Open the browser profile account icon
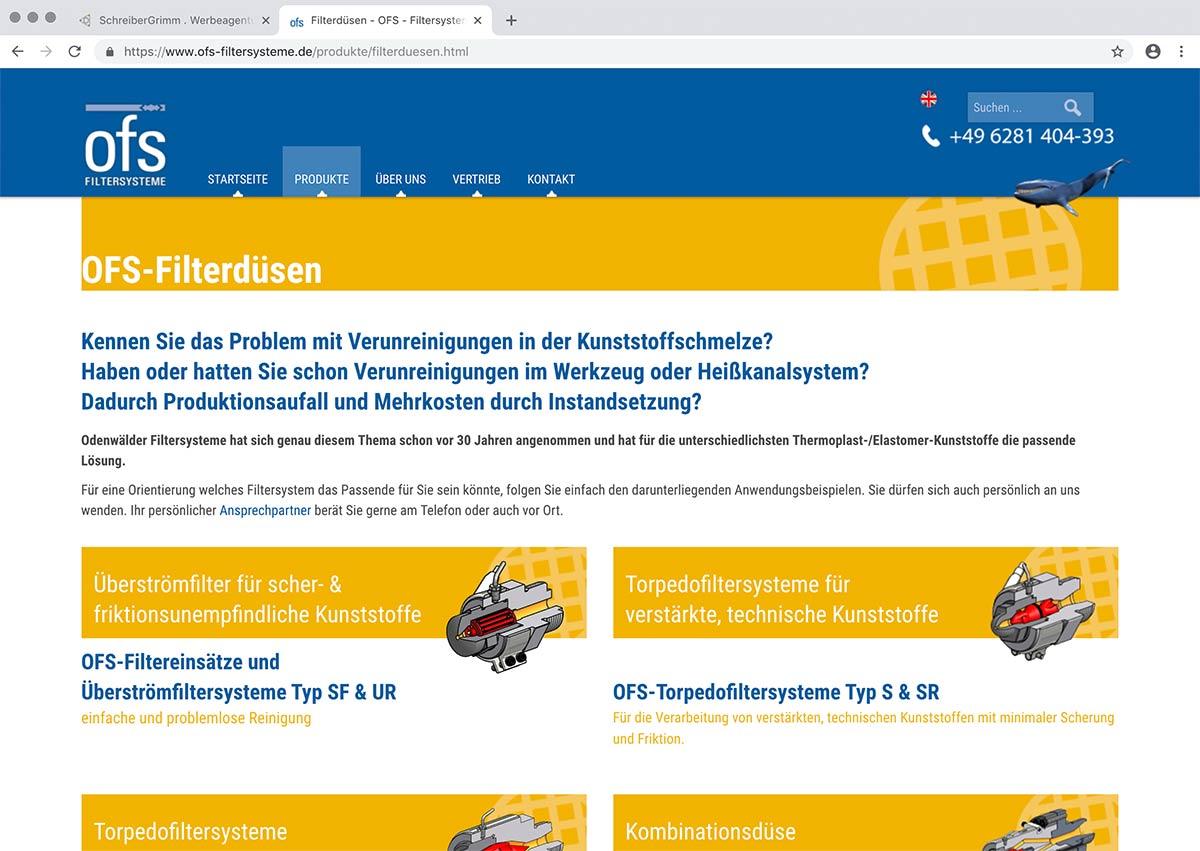Screen dimensions: 1200x851 point(1153,51)
